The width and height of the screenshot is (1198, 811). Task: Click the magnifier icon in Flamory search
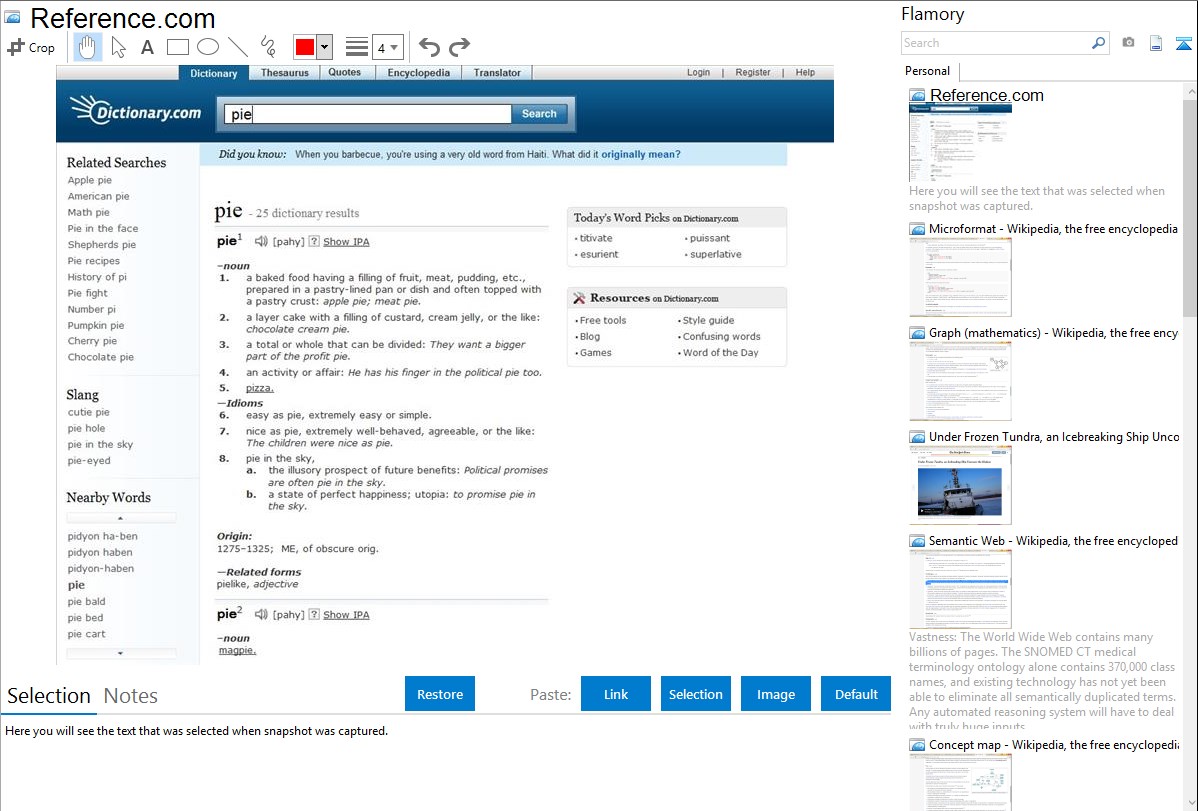pos(1098,43)
